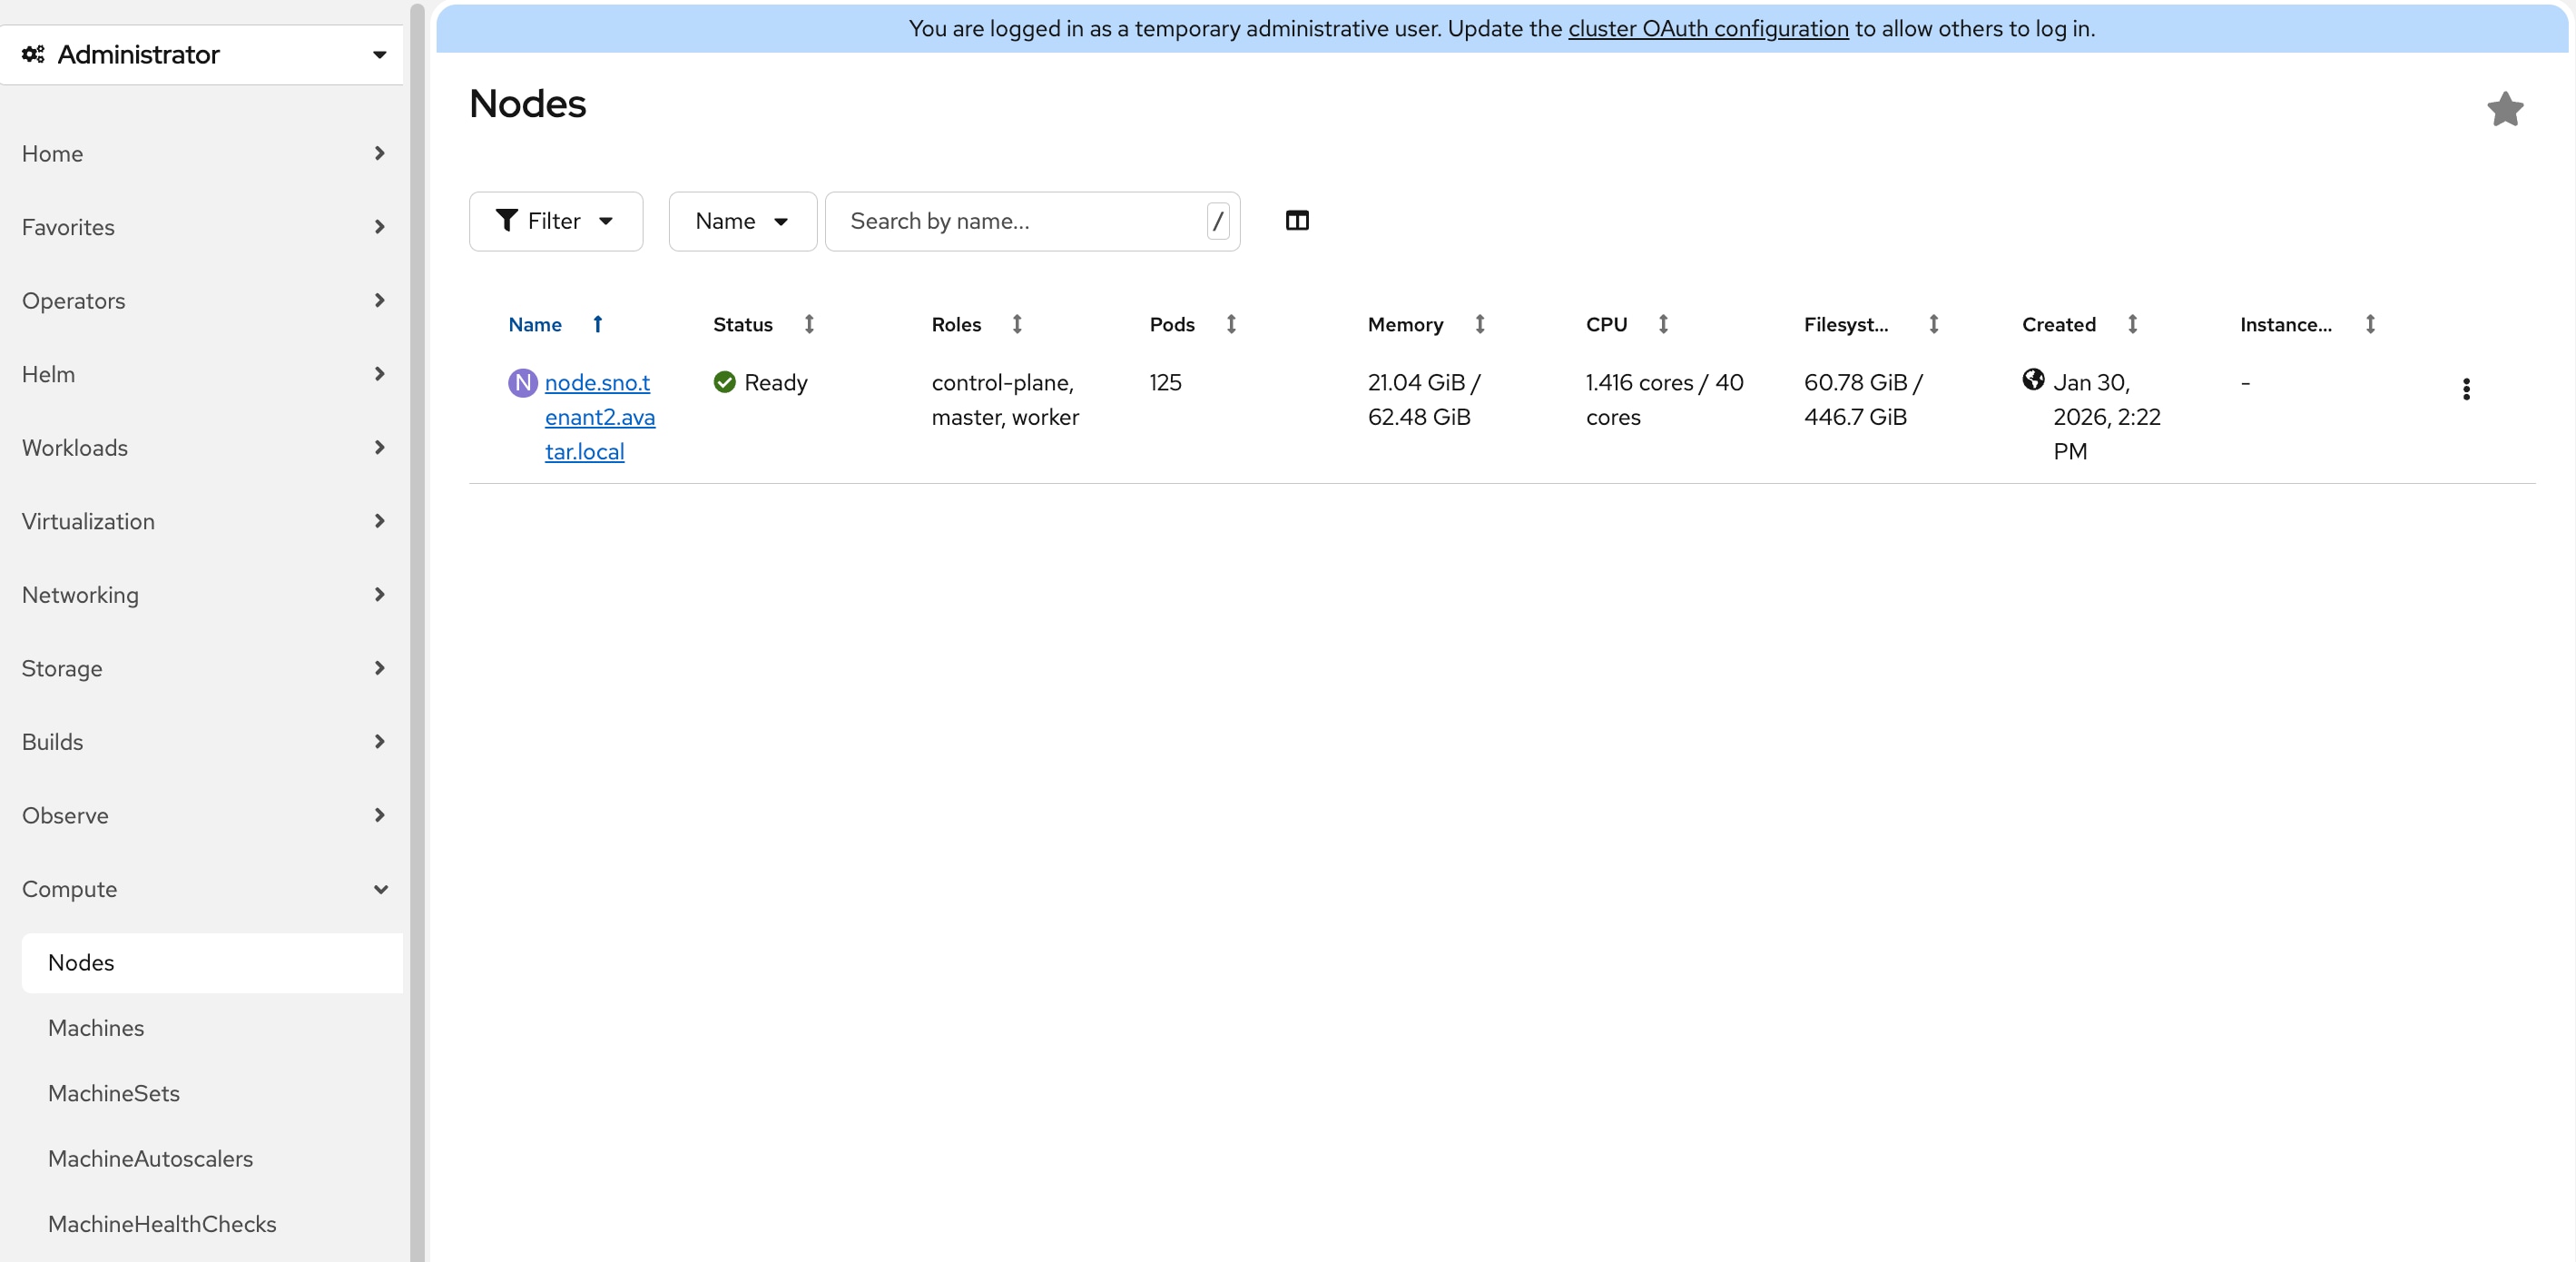This screenshot has height=1262, width=2576.
Task: Sort by Created column arrows
Action: tap(2132, 324)
